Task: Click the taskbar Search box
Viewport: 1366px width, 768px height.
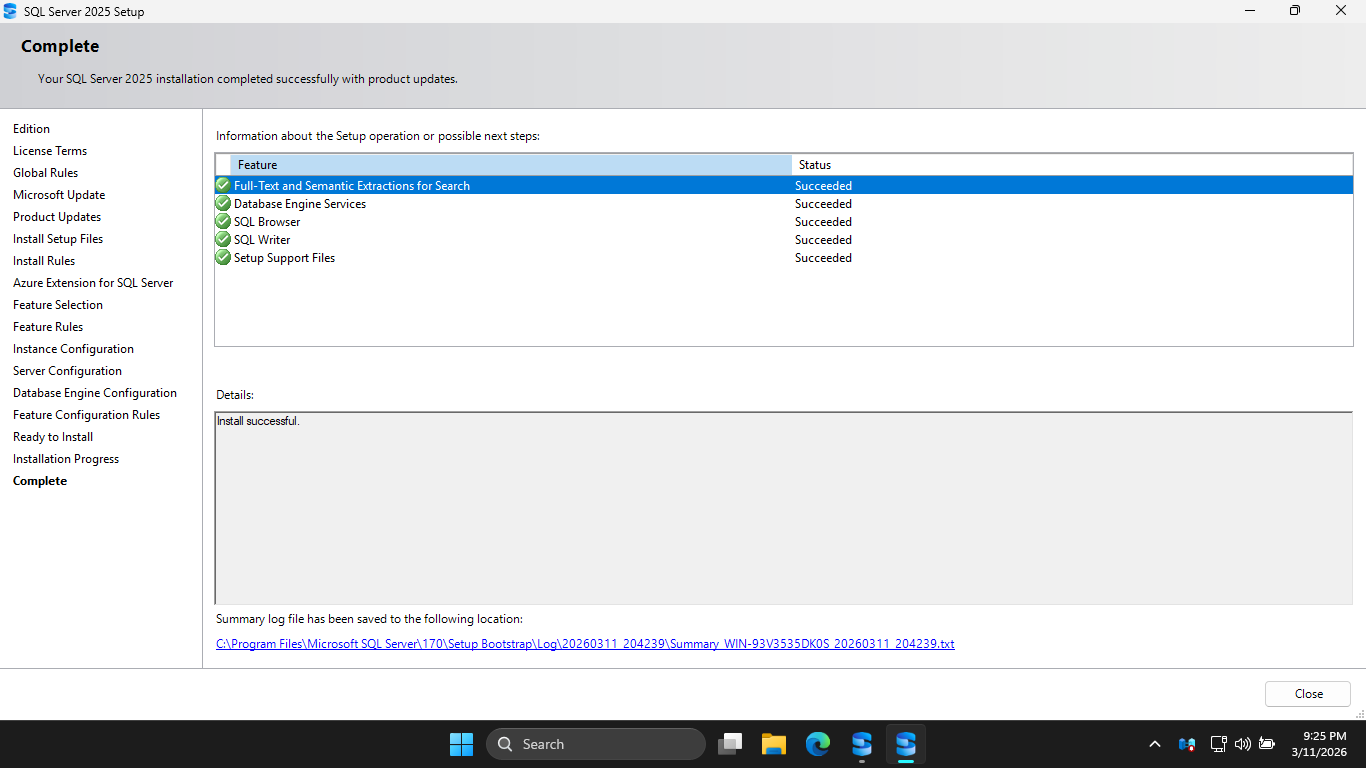Action: click(596, 744)
